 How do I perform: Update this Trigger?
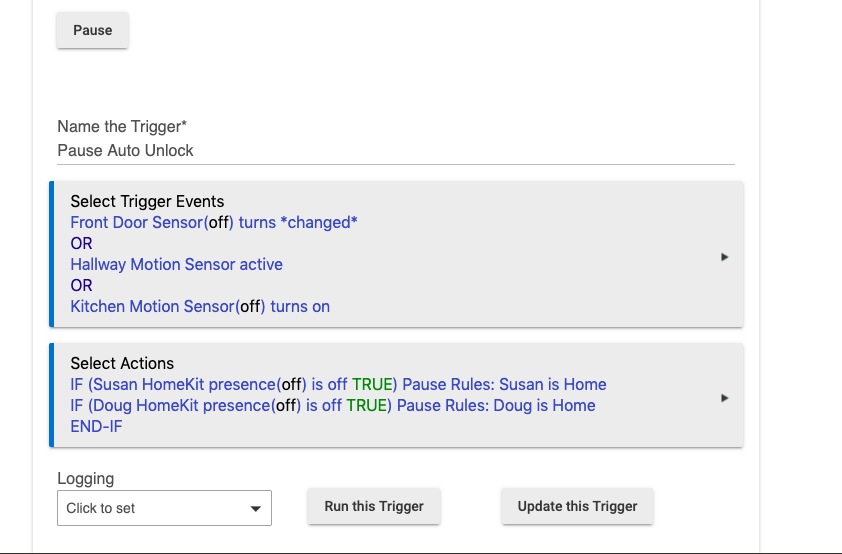click(577, 506)
